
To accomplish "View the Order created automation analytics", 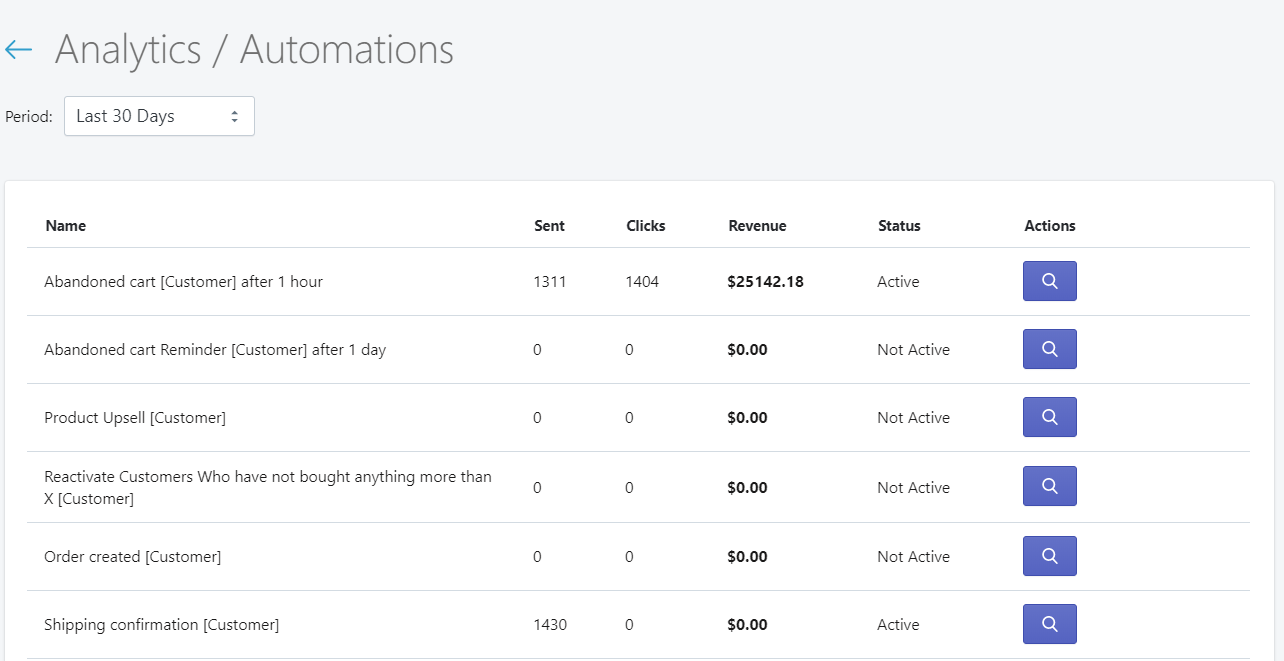I will click(1049, 556).
